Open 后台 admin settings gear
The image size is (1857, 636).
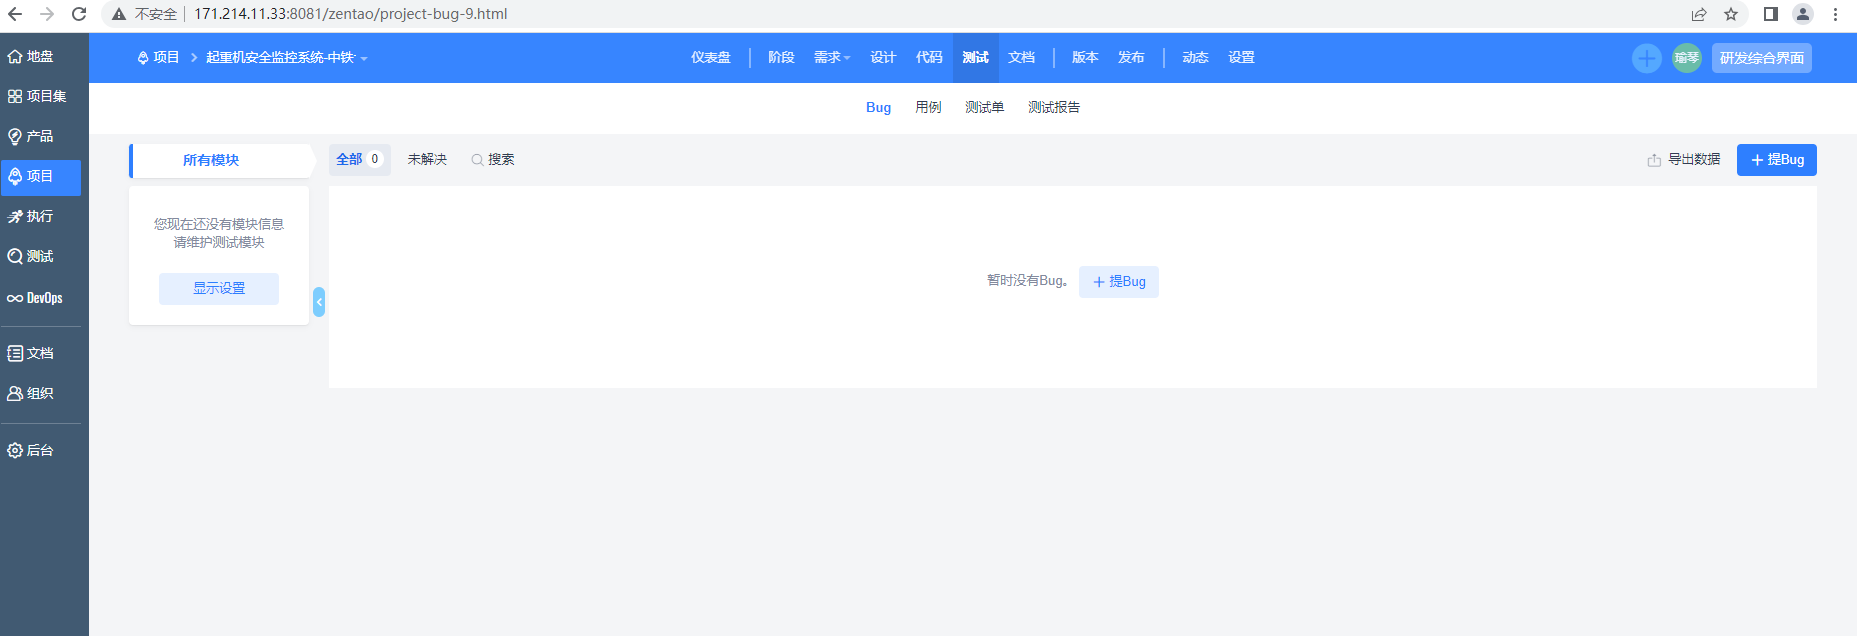[15, 451]
